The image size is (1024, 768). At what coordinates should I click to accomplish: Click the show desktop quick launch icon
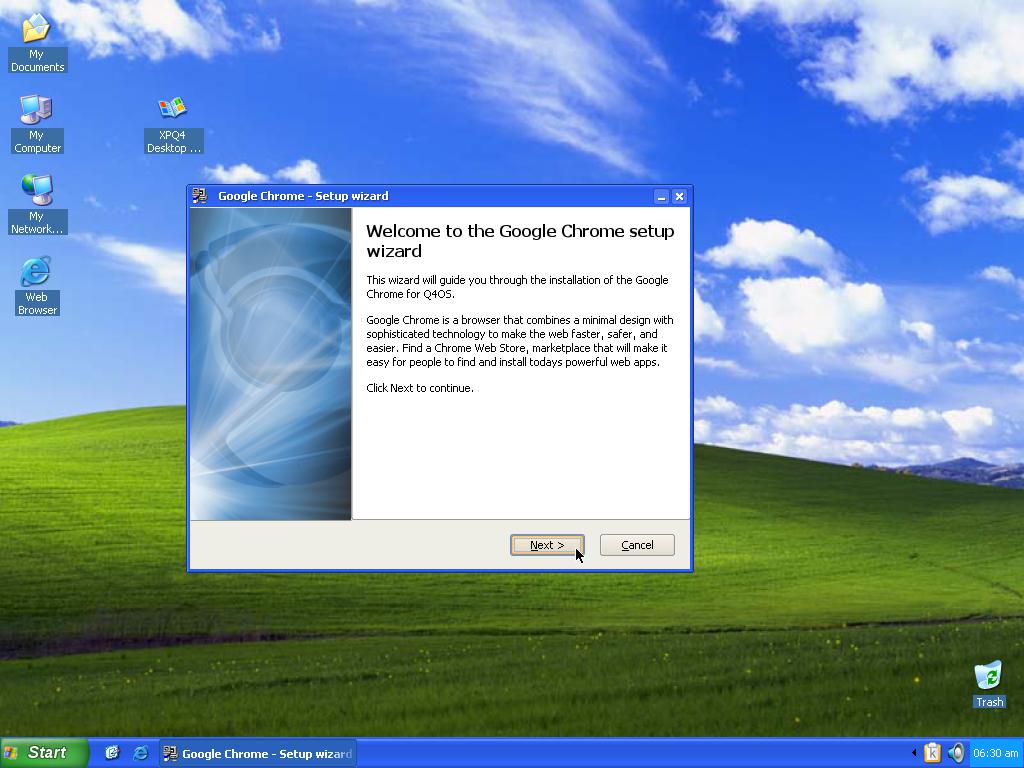(x=112, y=753)
